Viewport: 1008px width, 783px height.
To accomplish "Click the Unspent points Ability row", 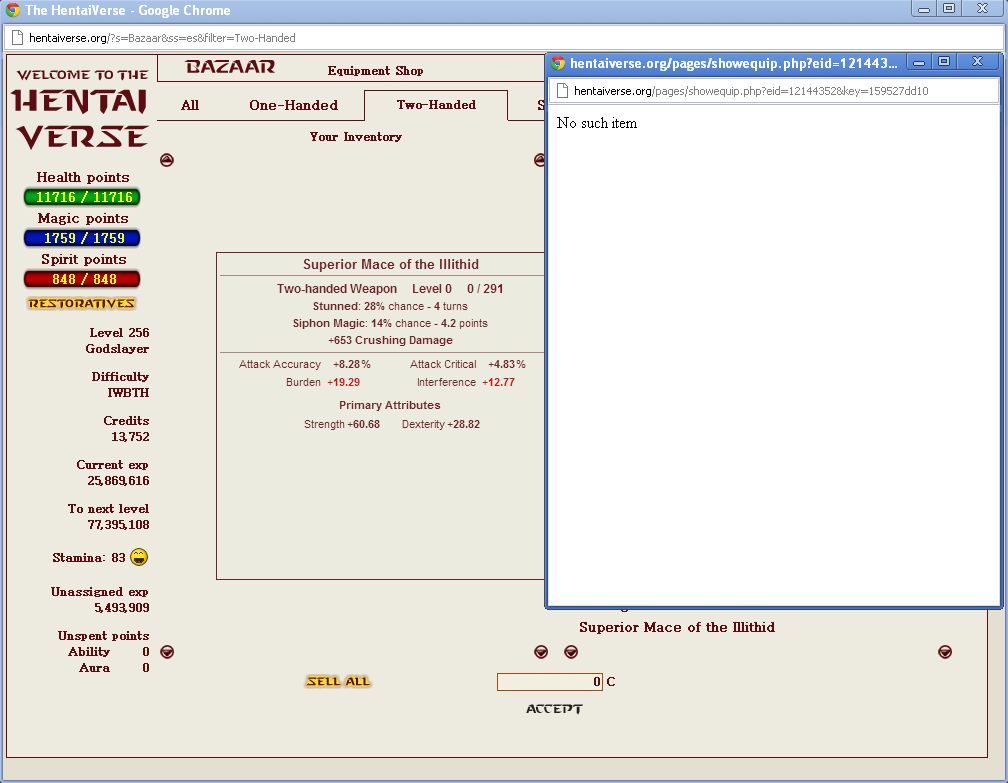I will pyautogui.click(x=109, y=652).
